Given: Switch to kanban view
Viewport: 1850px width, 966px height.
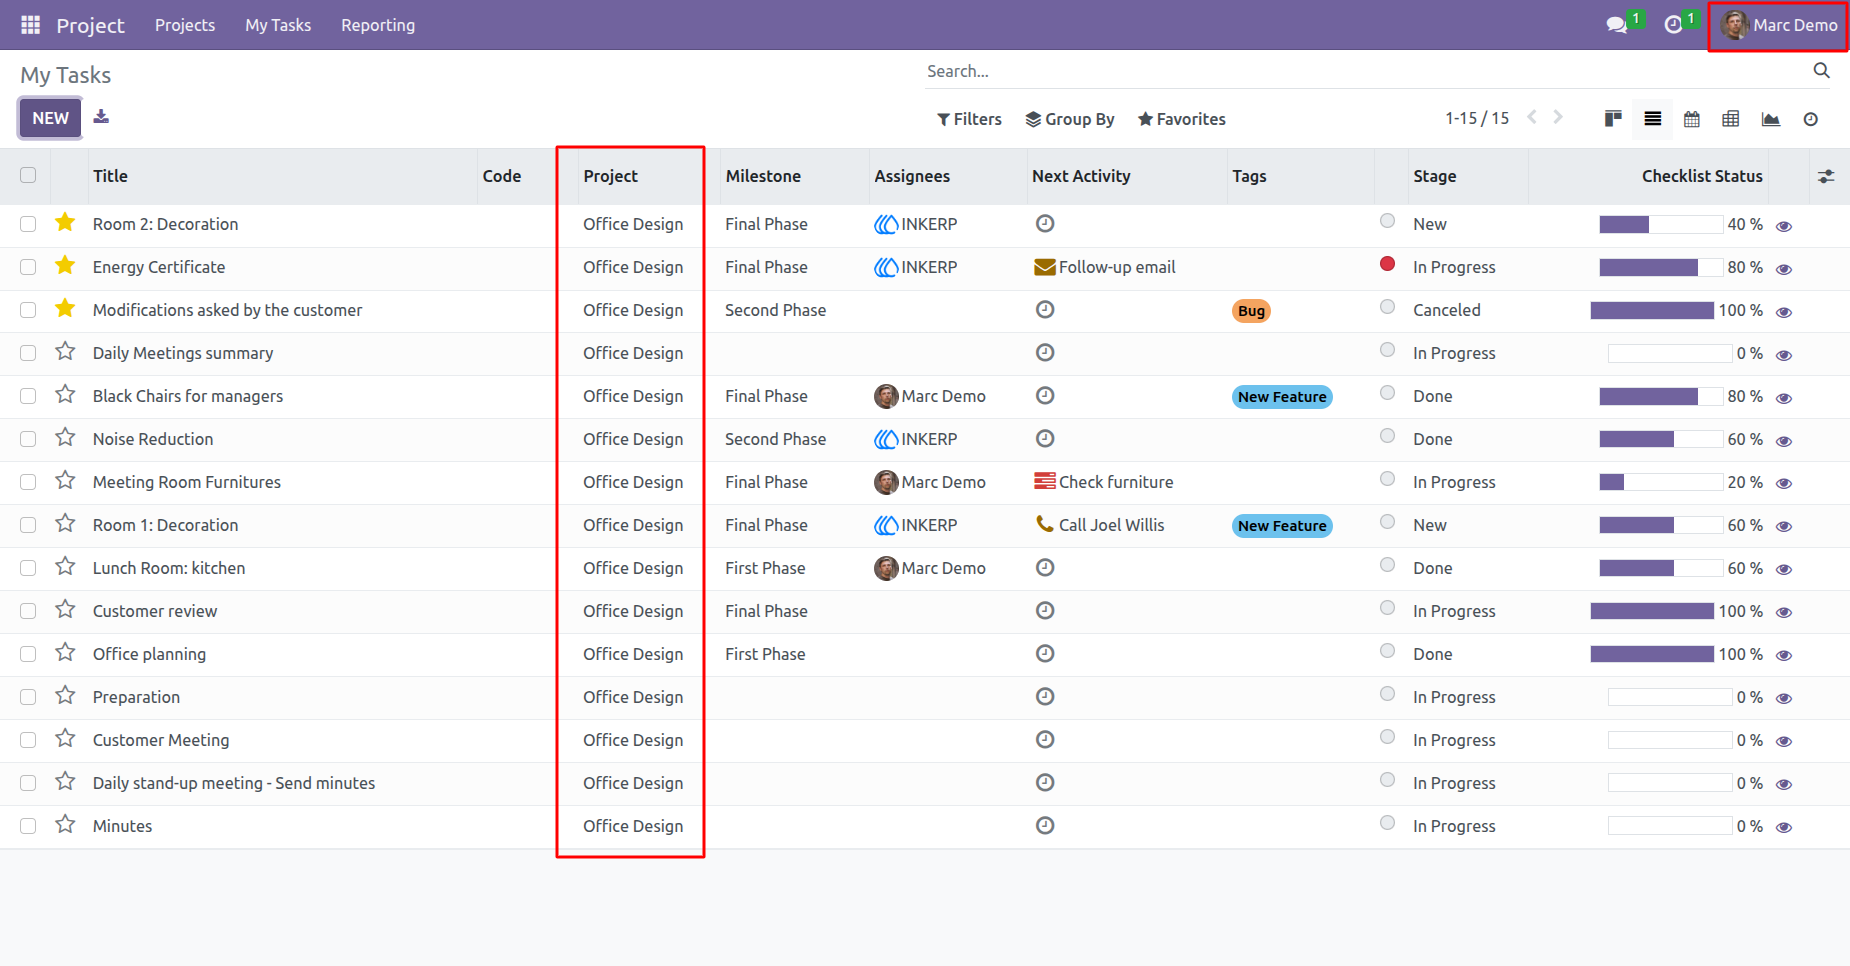Looking at the screenshot, I should [1613, 119].
